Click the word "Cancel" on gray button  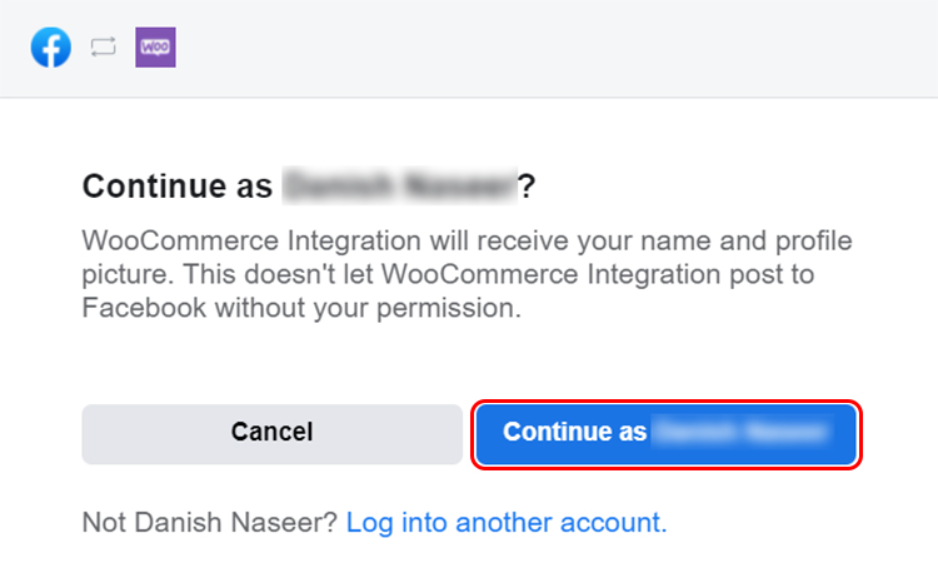click(x=272, y=432)
